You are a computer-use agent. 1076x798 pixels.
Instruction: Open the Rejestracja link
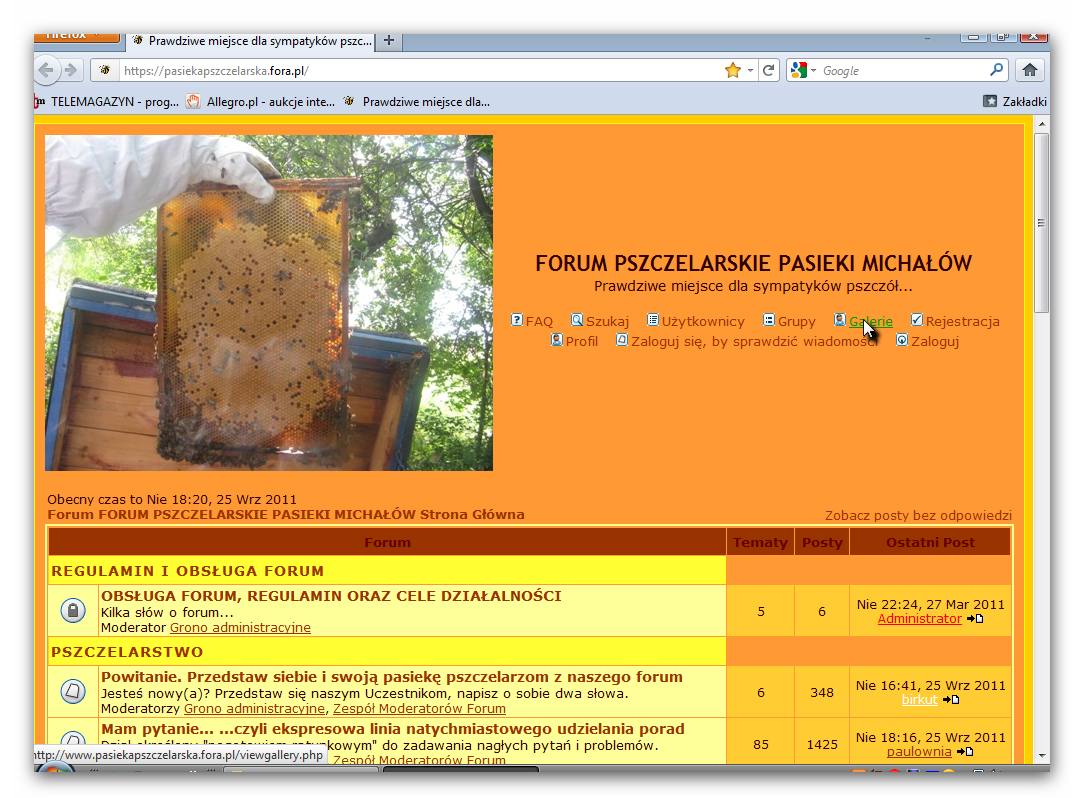(x=962, y=321)
